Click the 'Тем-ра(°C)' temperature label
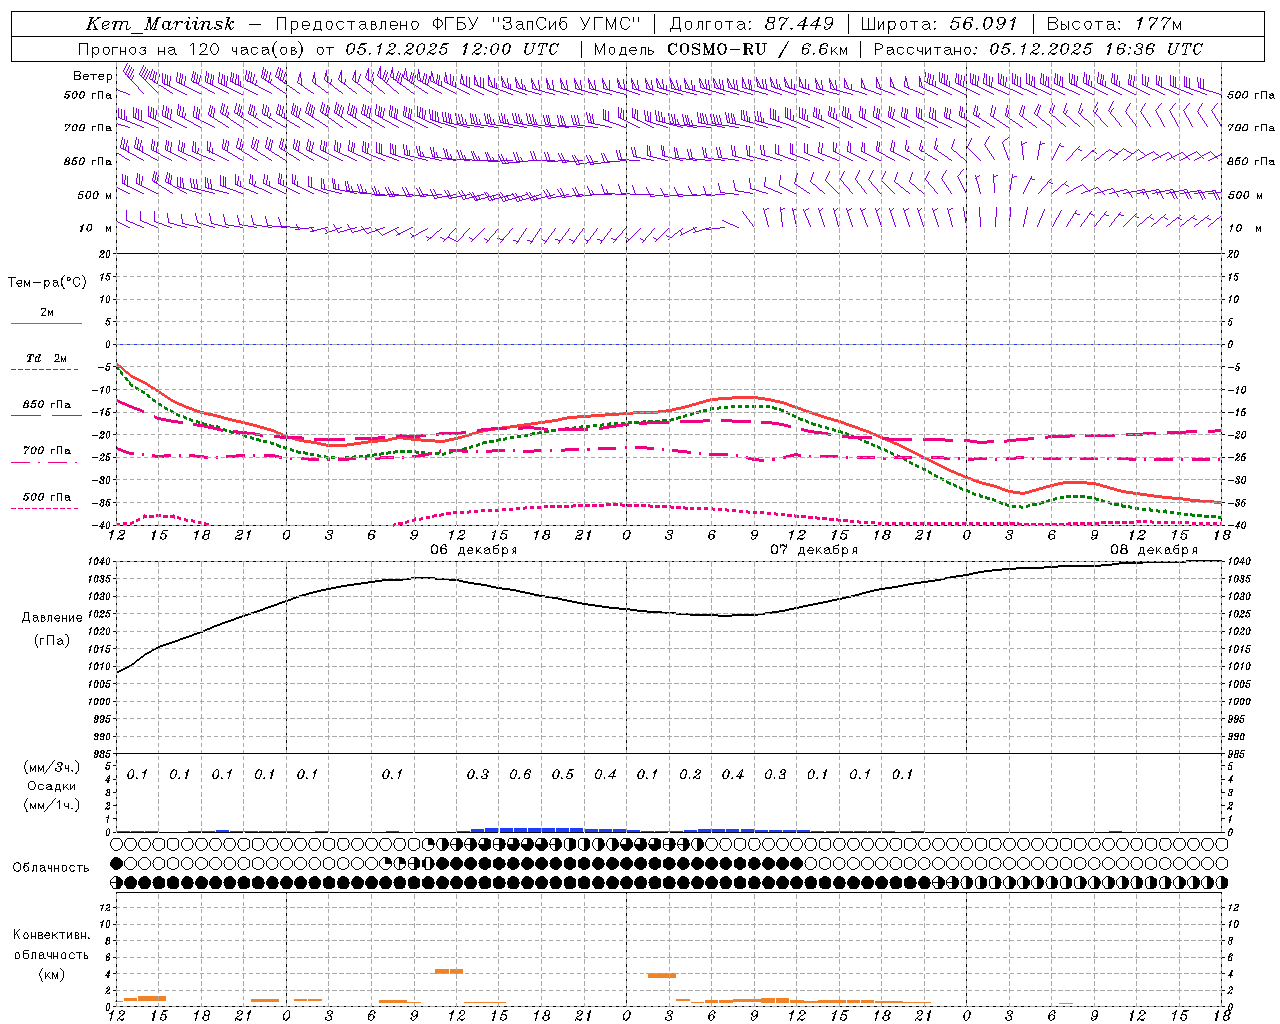The width and height of the screenshot is (1280, 1024). (x=47, y=283)
